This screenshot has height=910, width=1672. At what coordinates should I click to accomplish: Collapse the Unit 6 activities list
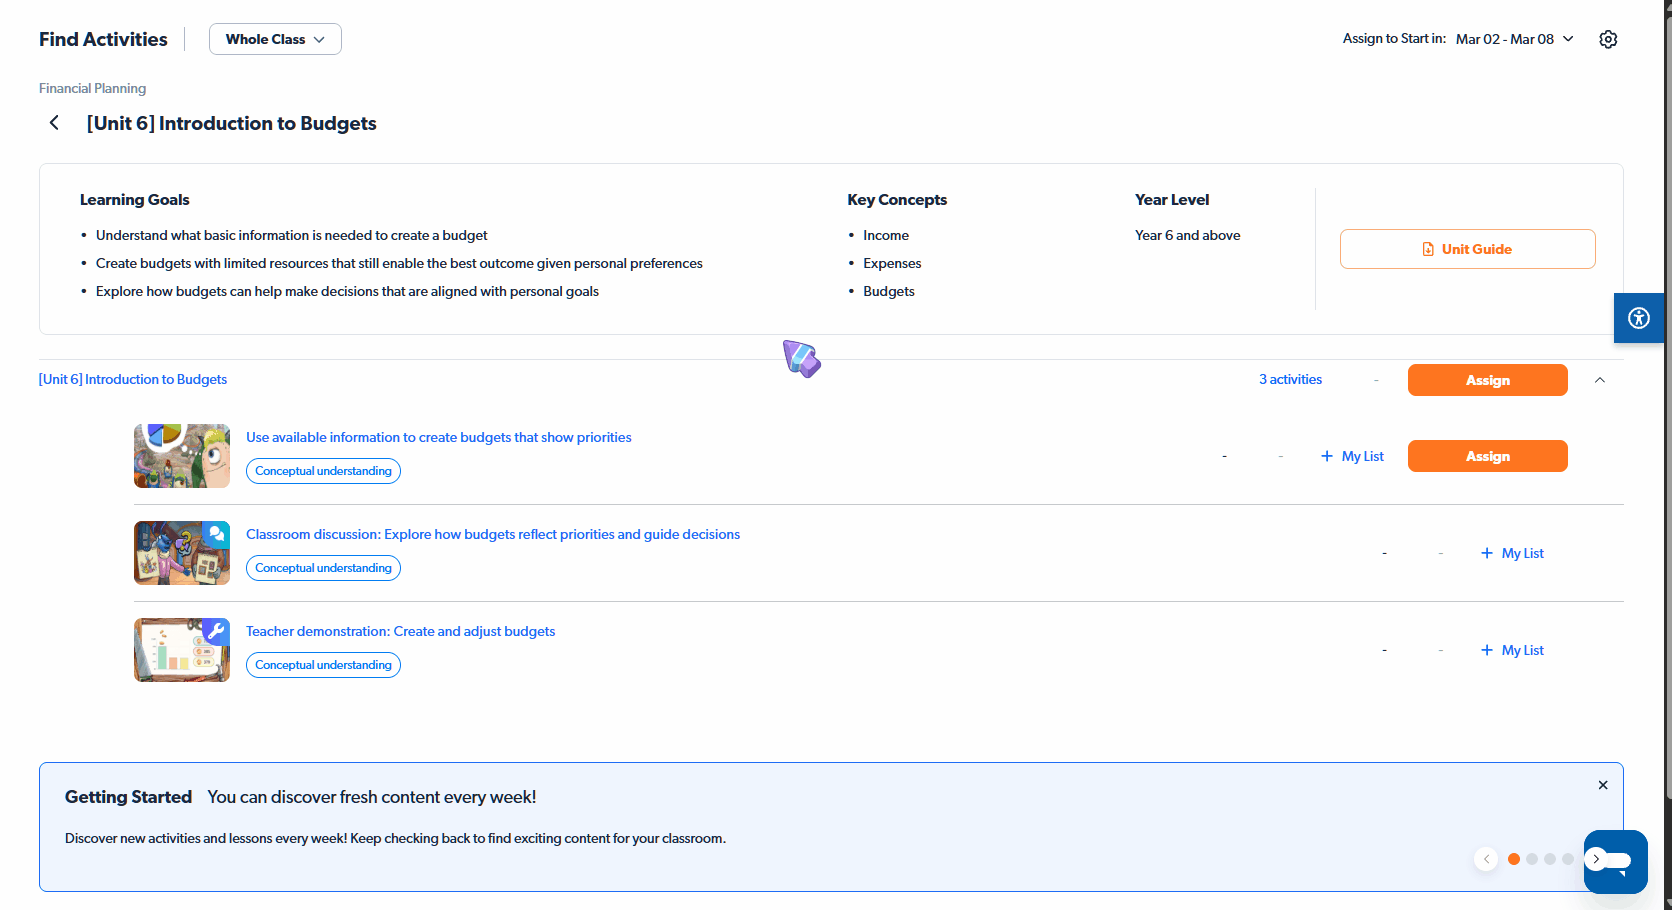point(1600,380)
